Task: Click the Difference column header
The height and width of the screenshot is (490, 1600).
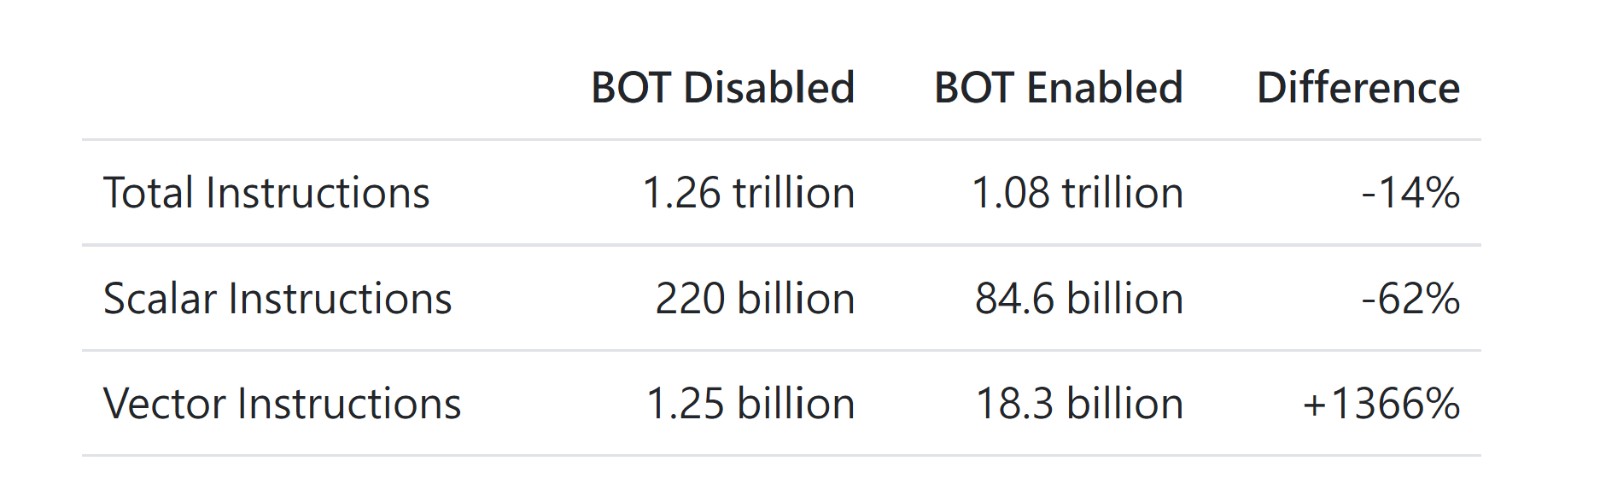Action: pyautogui.click(x=1357, y=88)
